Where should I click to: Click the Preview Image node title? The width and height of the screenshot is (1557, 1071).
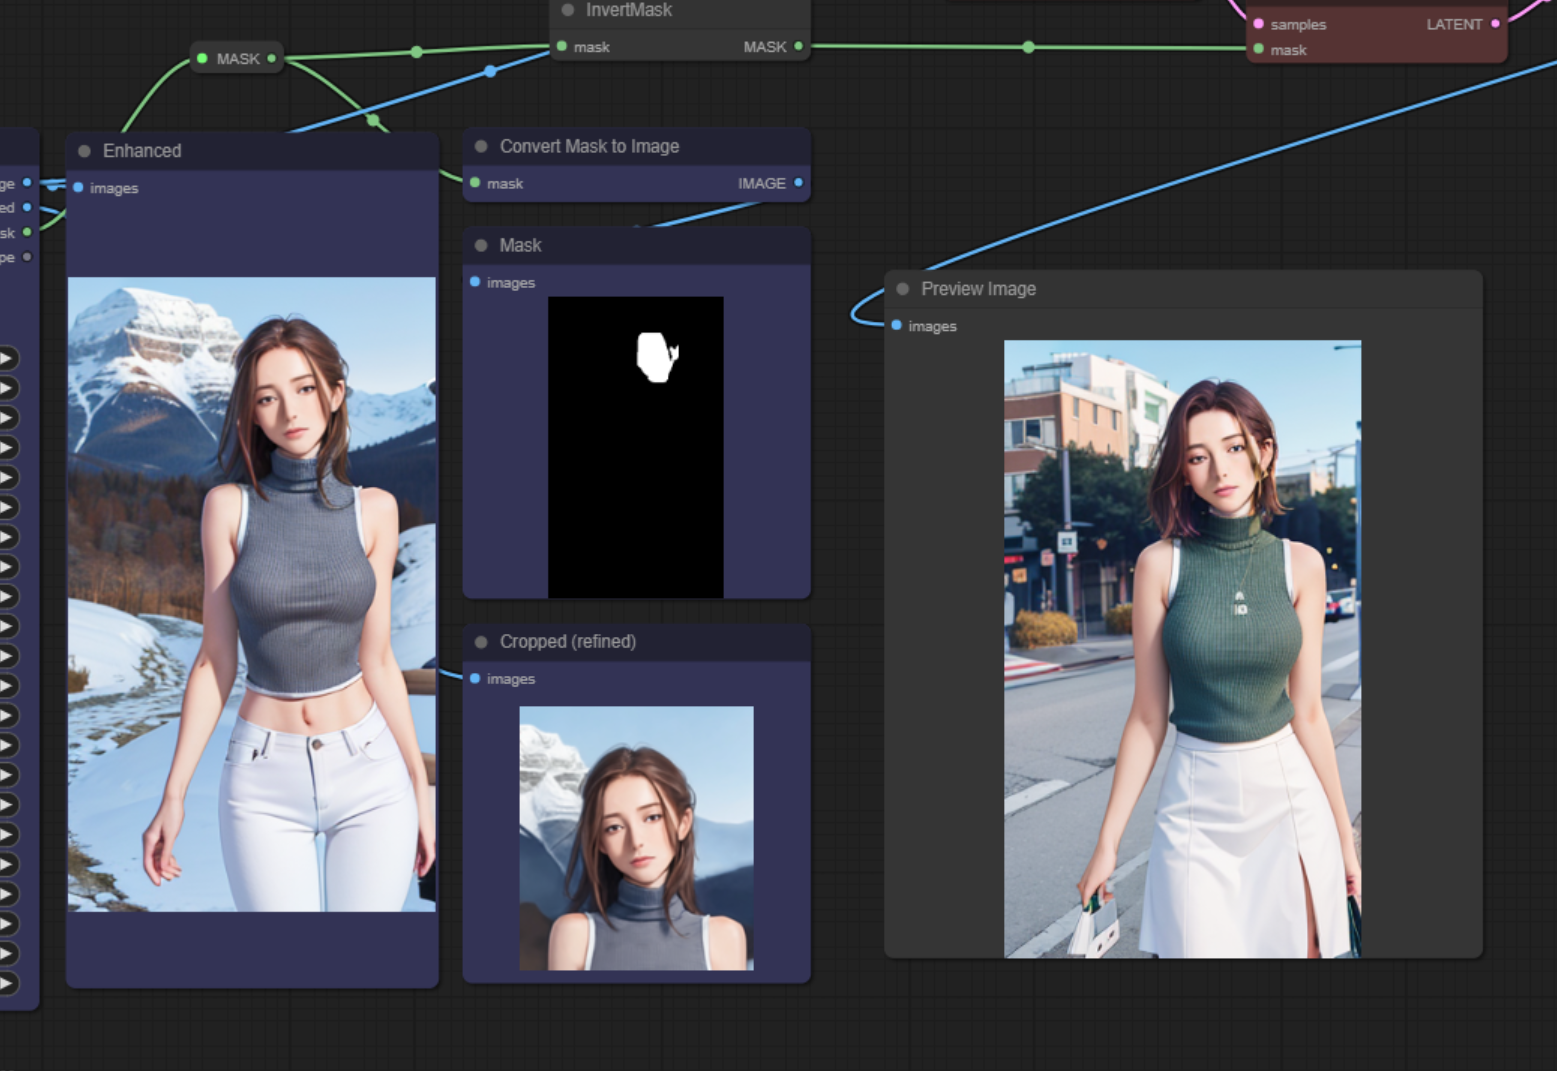click(978, 289)
